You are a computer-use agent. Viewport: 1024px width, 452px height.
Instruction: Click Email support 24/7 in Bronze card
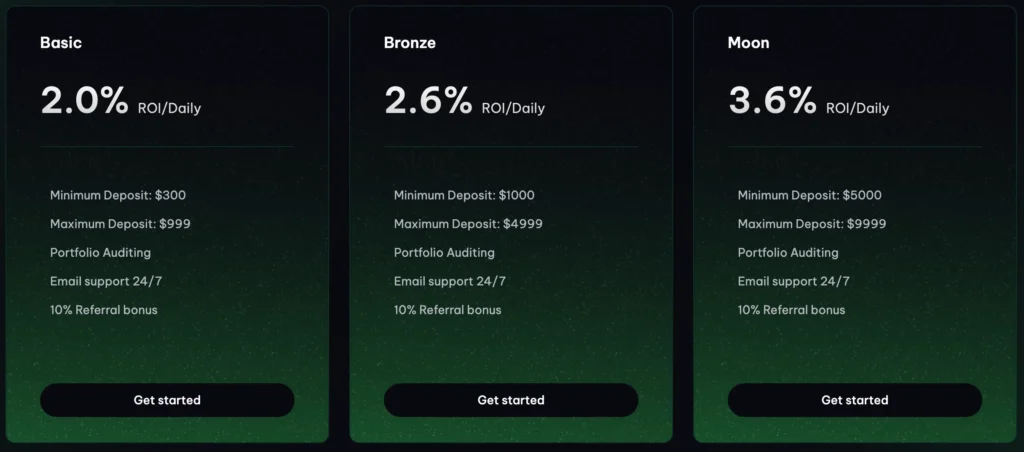tap(450, 281)
